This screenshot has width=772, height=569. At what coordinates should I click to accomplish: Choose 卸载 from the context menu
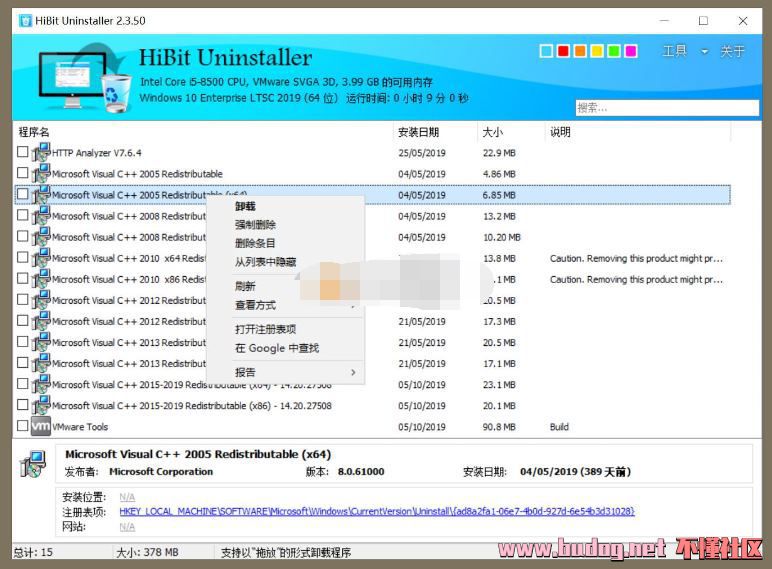pos(245,206)
